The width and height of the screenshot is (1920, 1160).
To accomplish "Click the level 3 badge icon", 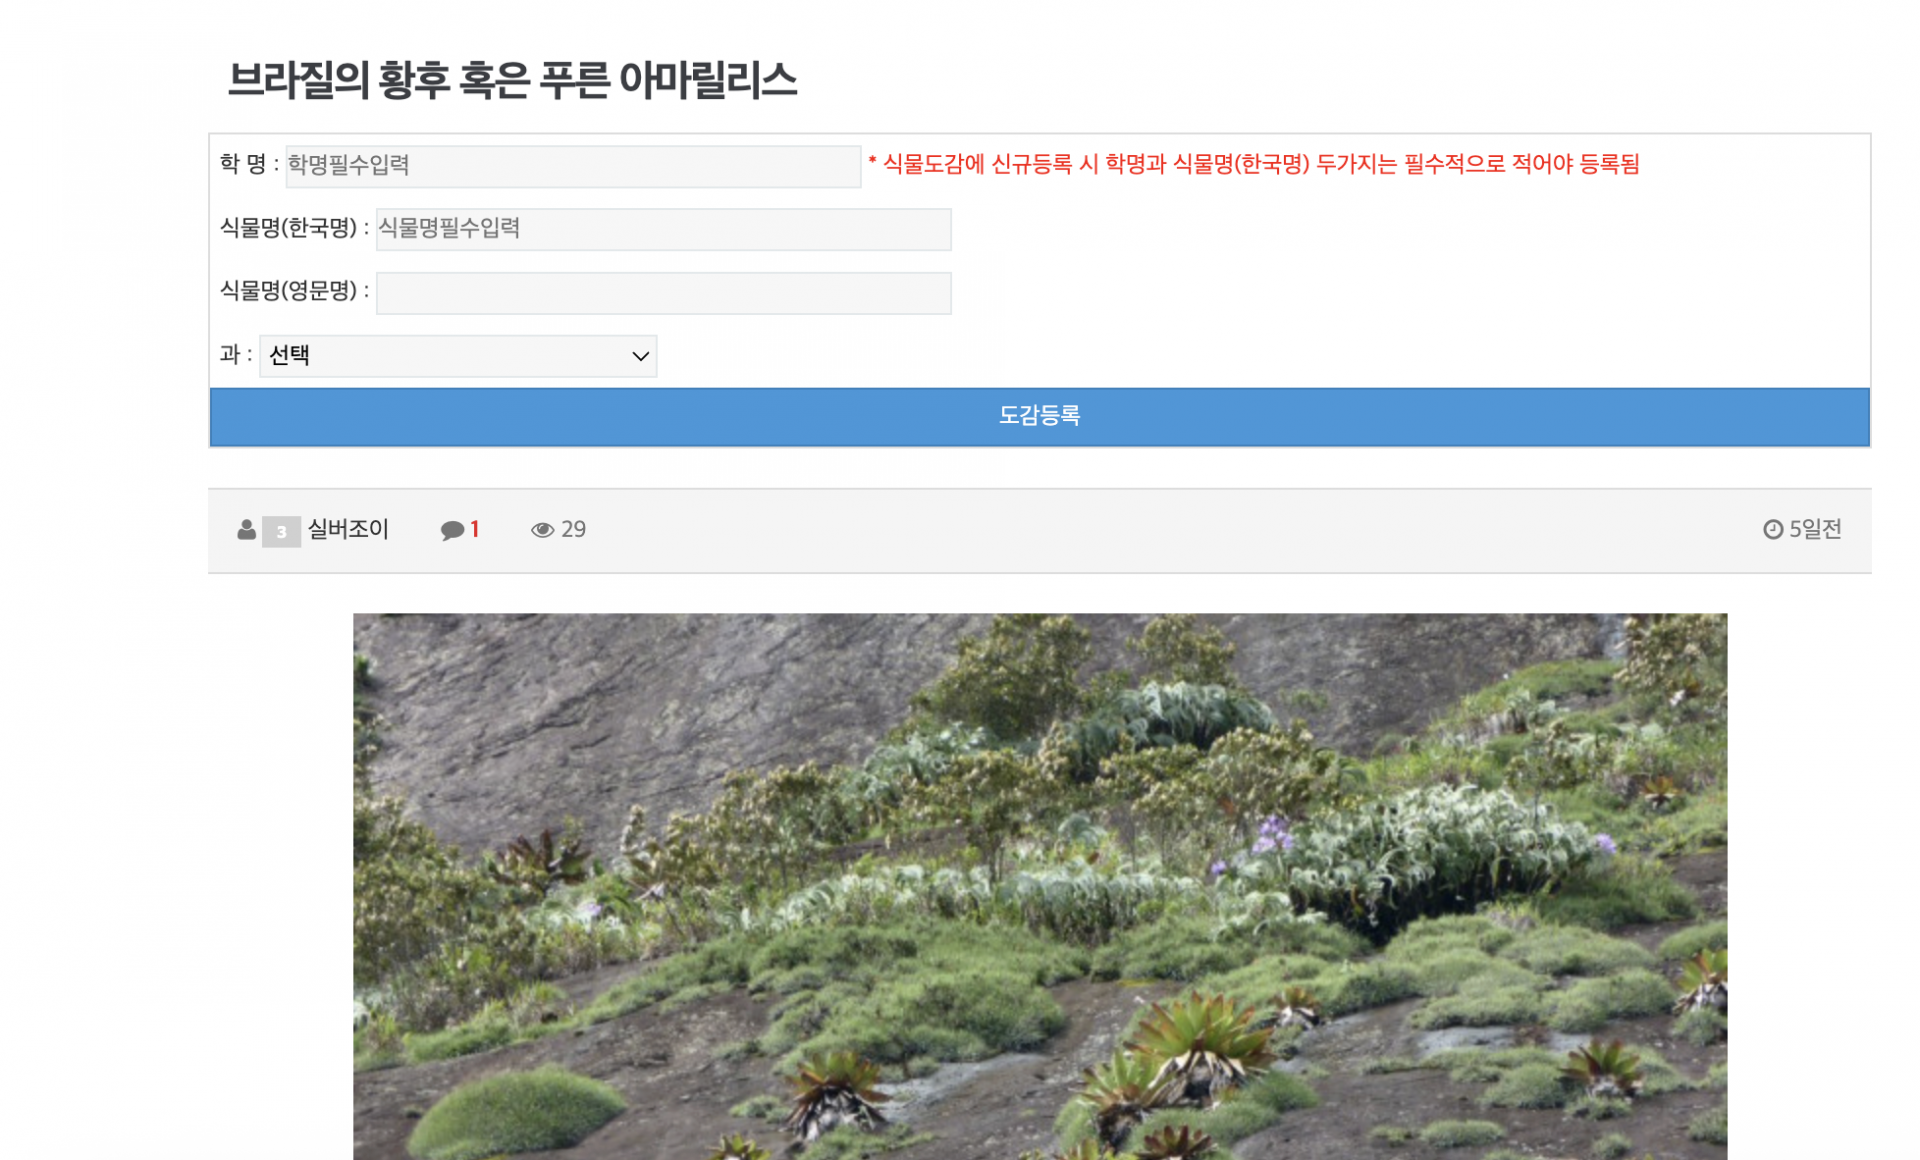I will coord(281,531).
